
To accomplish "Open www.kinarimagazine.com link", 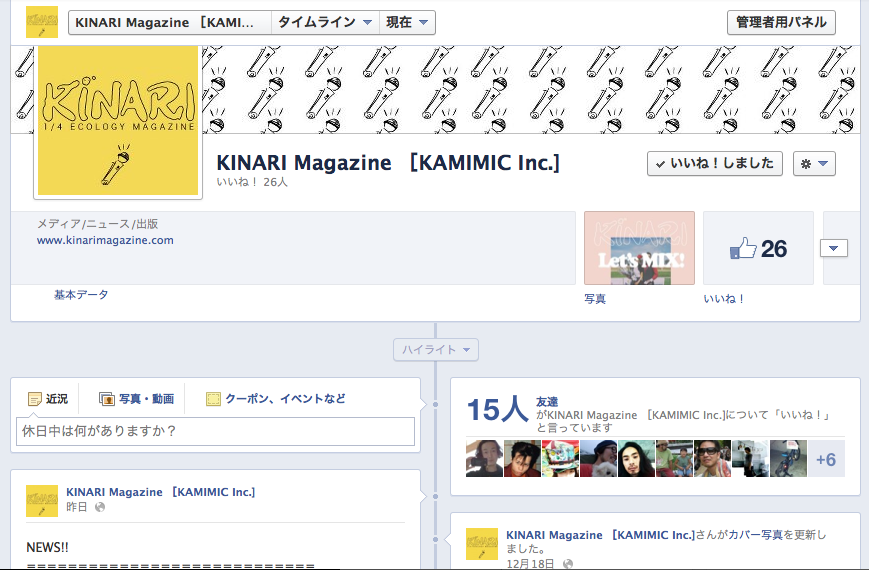I will coord(105,240).
